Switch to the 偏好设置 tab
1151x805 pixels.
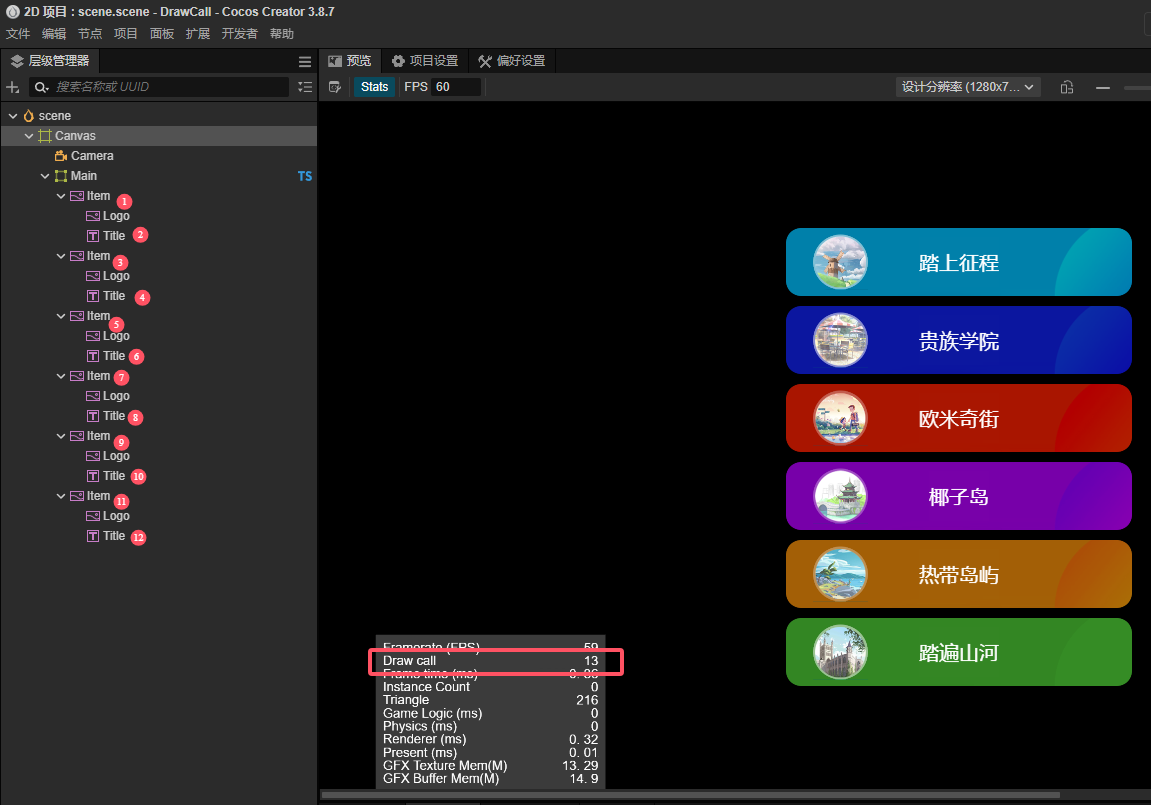pyautogui.click(x=512, y=61)
